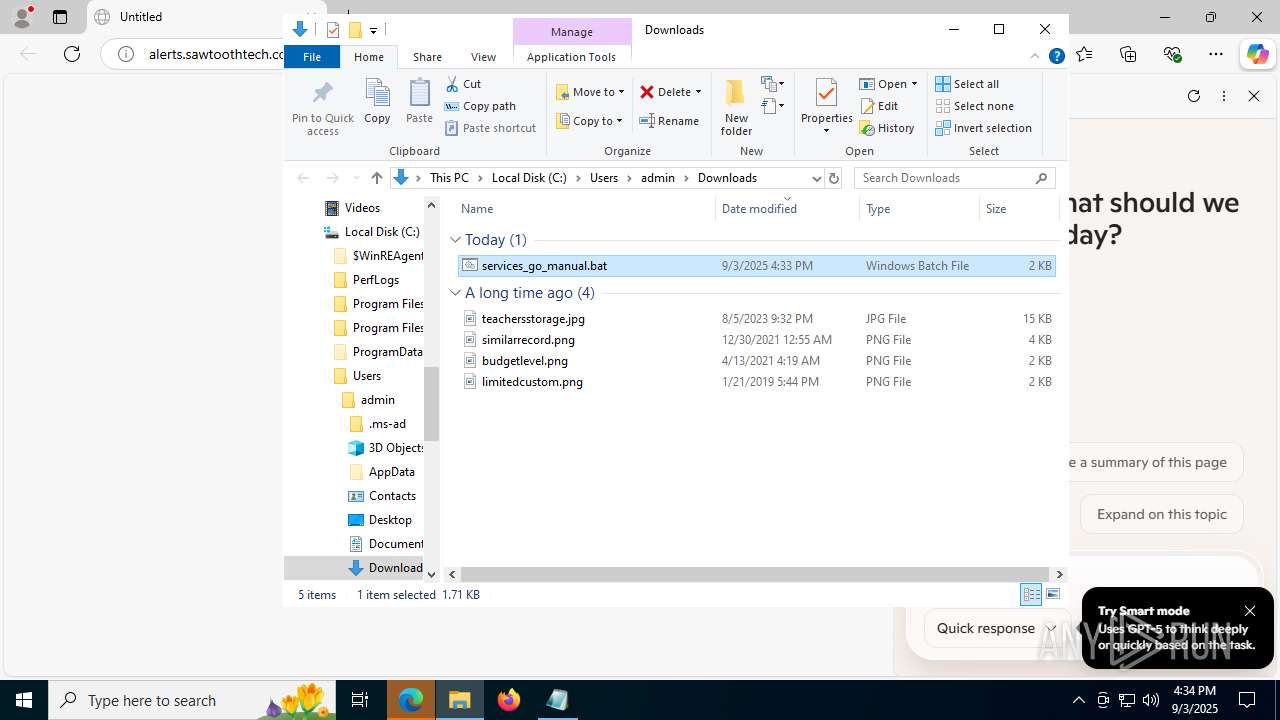Screen dimensions: 1280x720
Task: Open Explorer Help question mark
Action: 1056,57
